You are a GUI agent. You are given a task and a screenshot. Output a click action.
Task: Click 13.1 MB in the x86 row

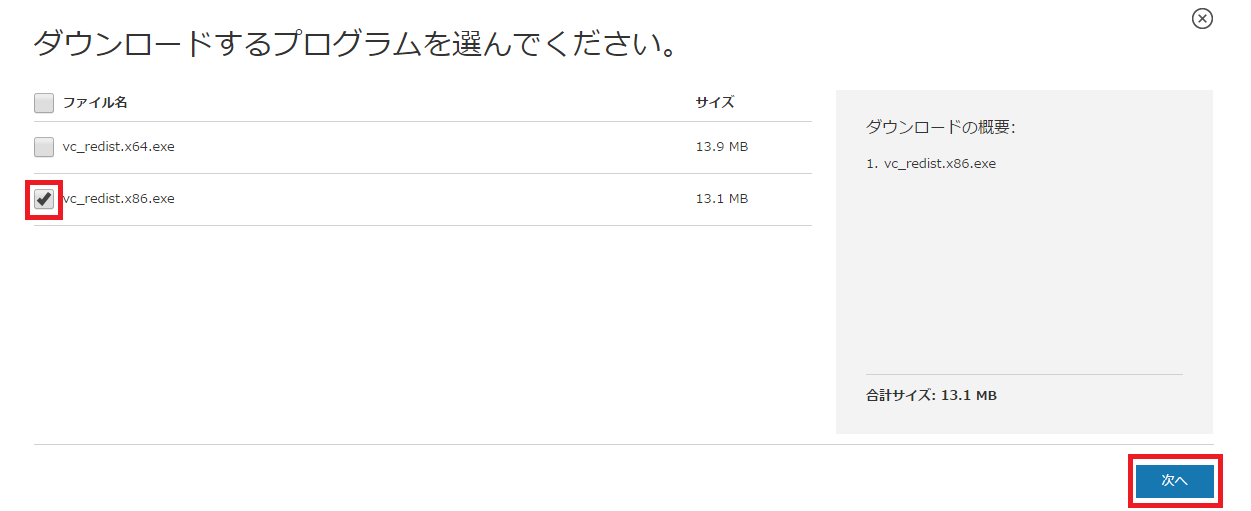point(722,198)
